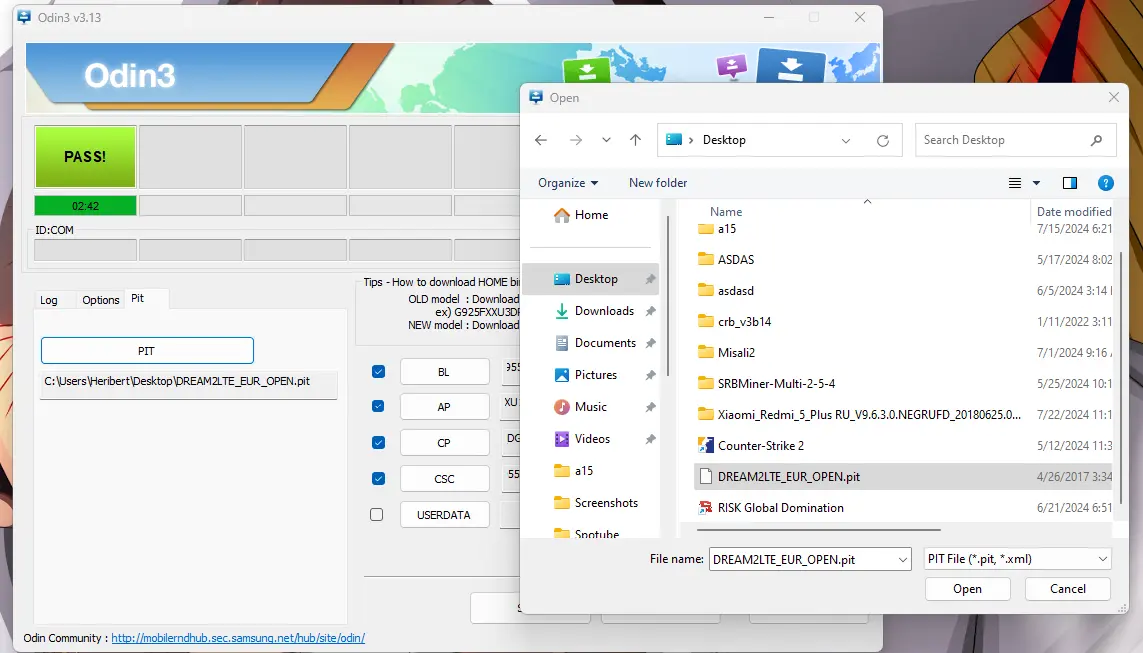Click the horizontal scrollbar in file list
The image size is (1143, 653).
[819, 530]
